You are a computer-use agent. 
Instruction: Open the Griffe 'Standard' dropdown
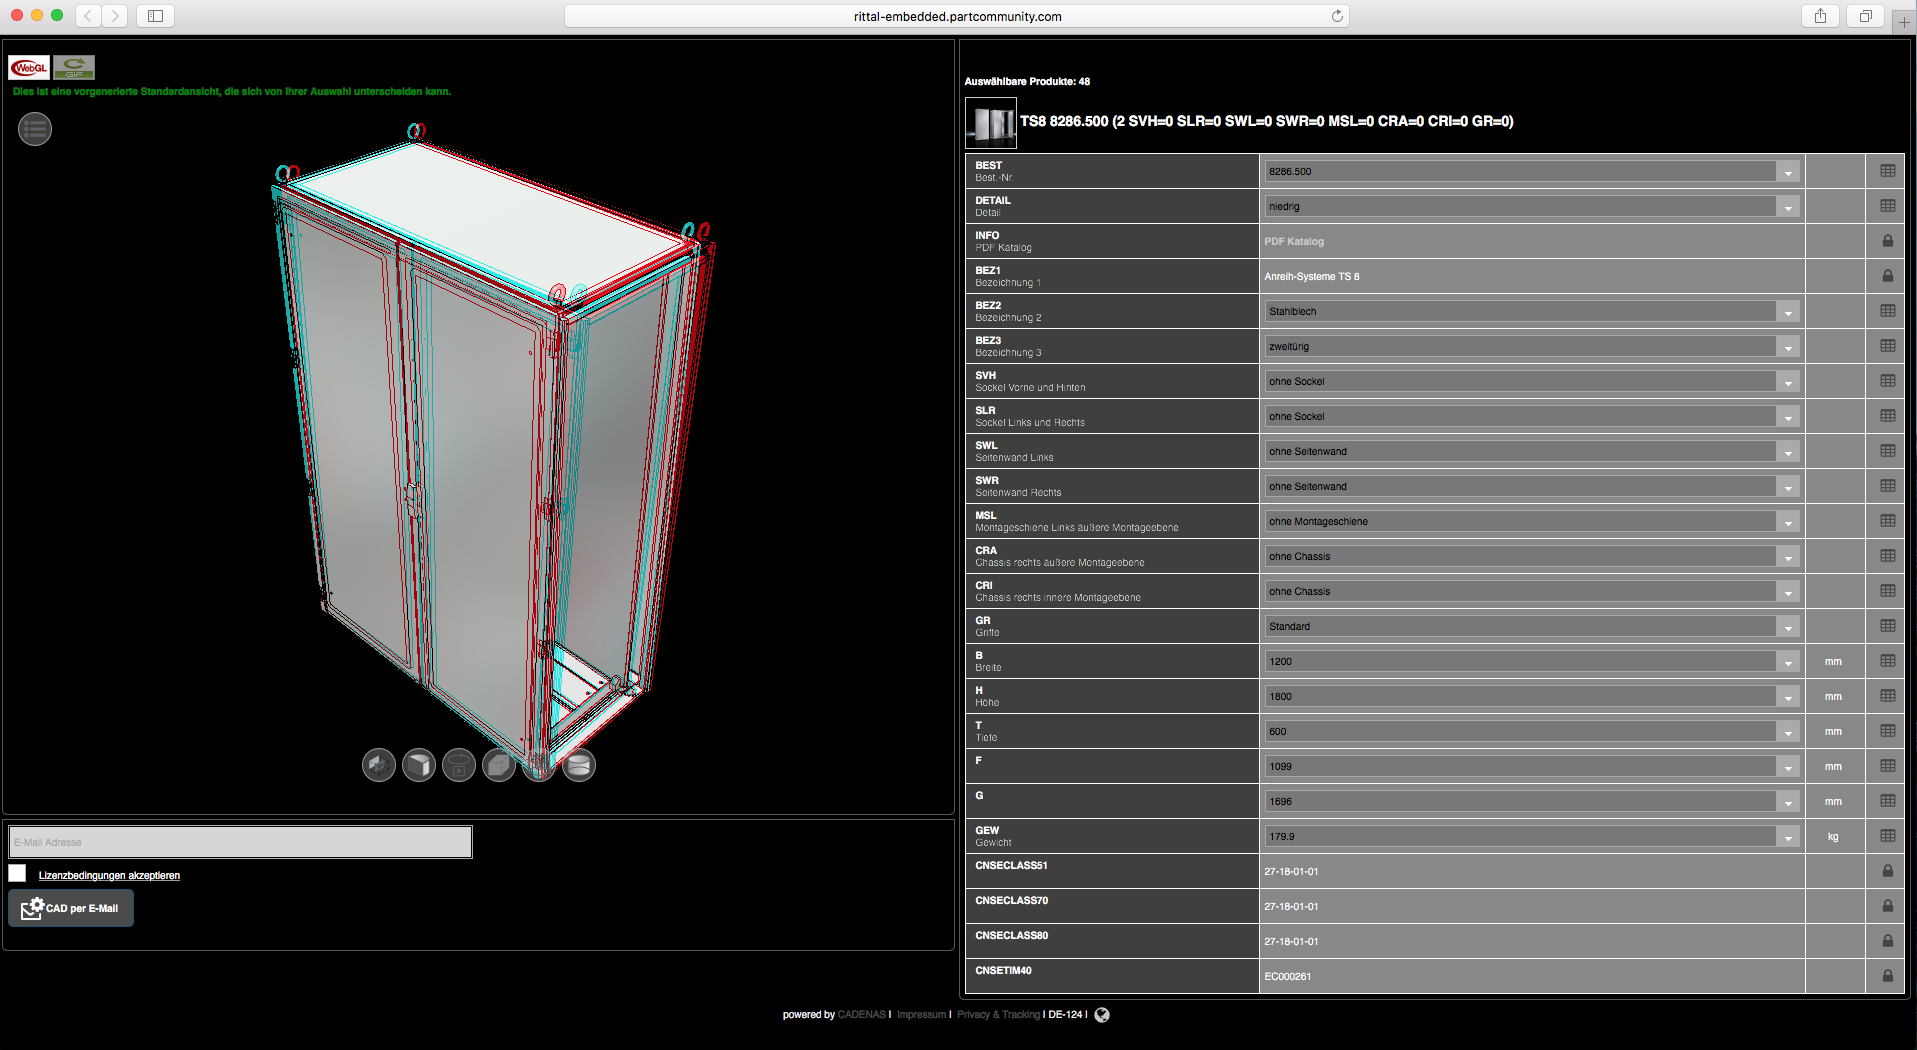click(x=1532, y=626)
